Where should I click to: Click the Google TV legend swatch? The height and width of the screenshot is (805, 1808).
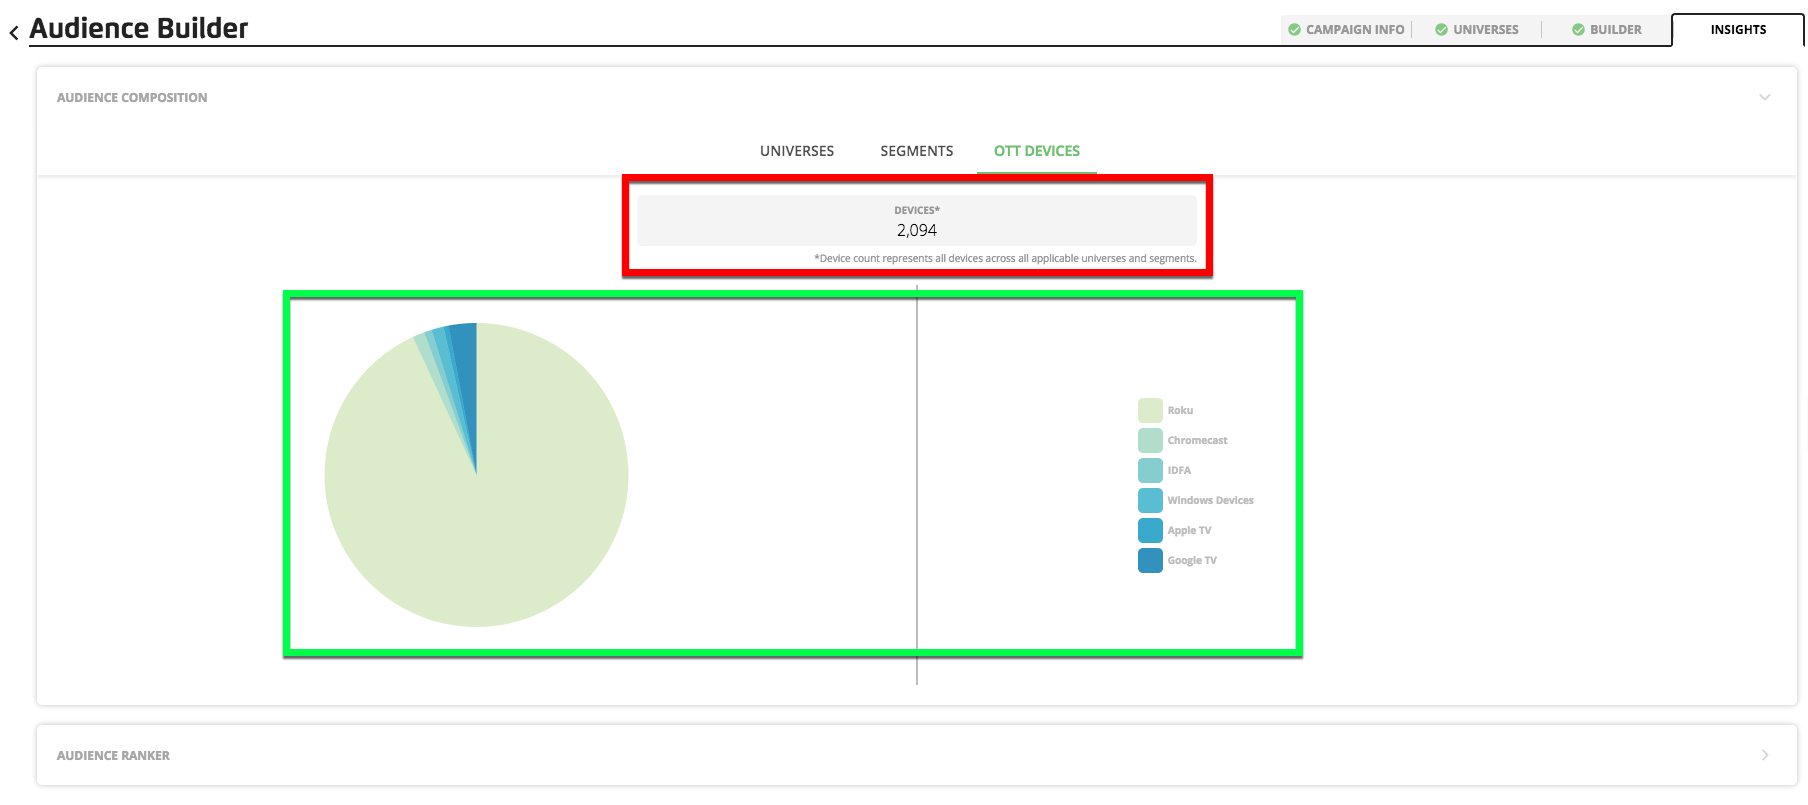pyautogui.click(x=1150, y=560)
